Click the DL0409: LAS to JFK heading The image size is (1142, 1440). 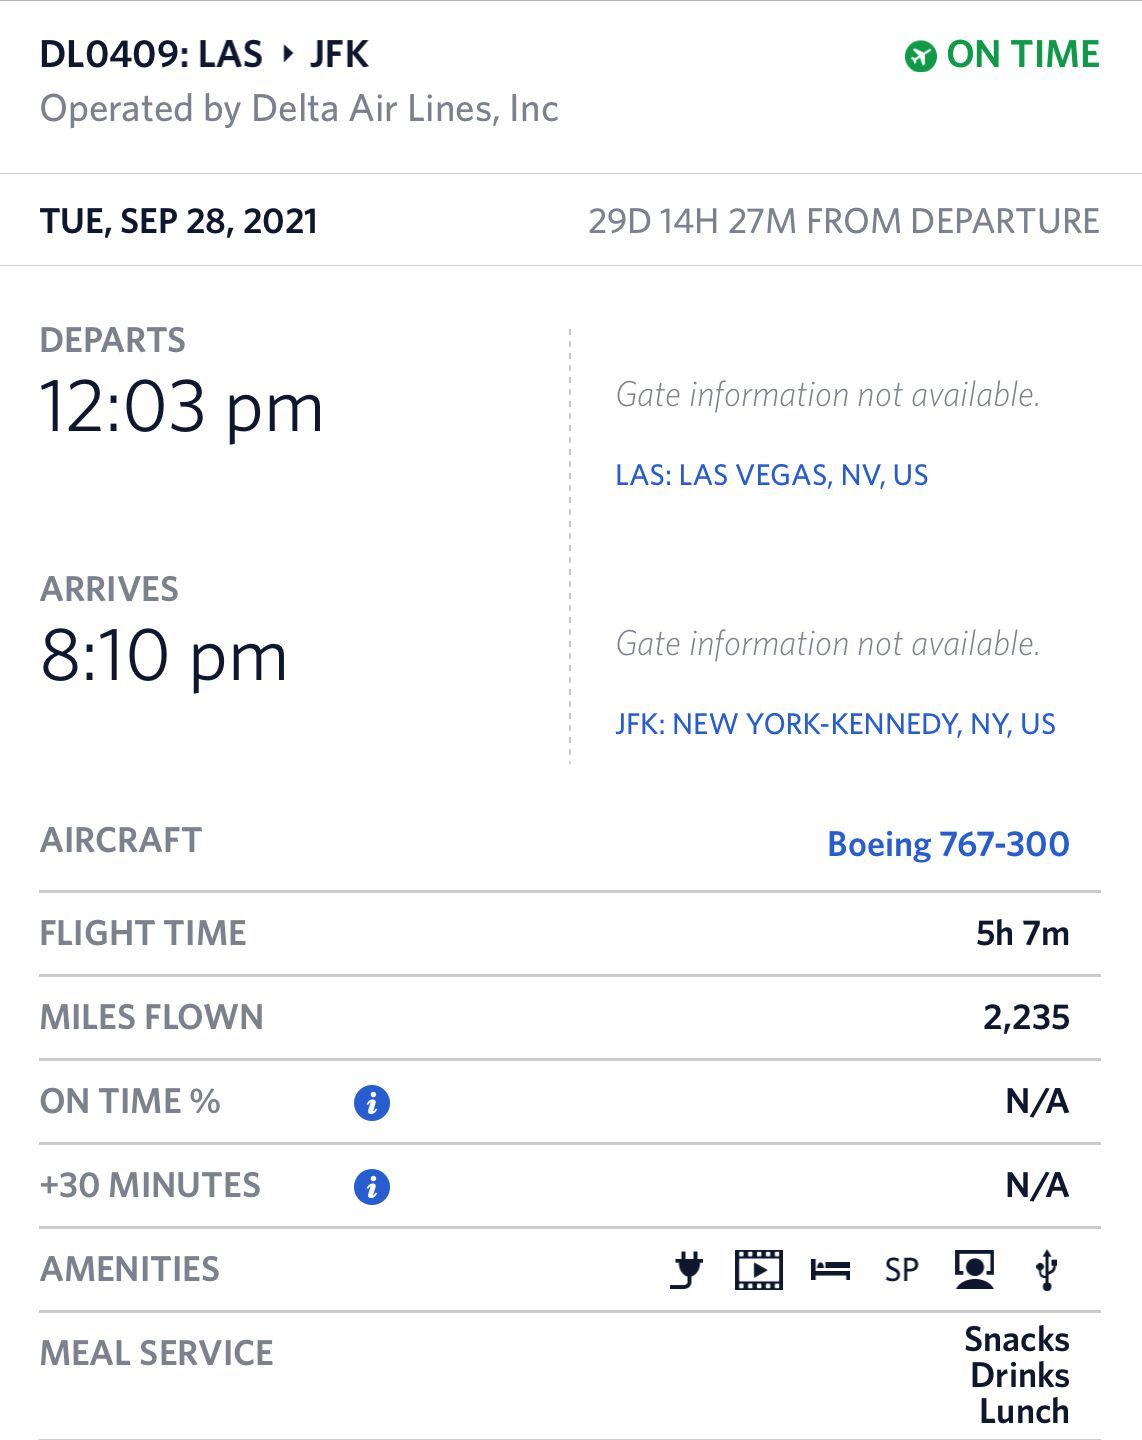(x=204, y=54)
